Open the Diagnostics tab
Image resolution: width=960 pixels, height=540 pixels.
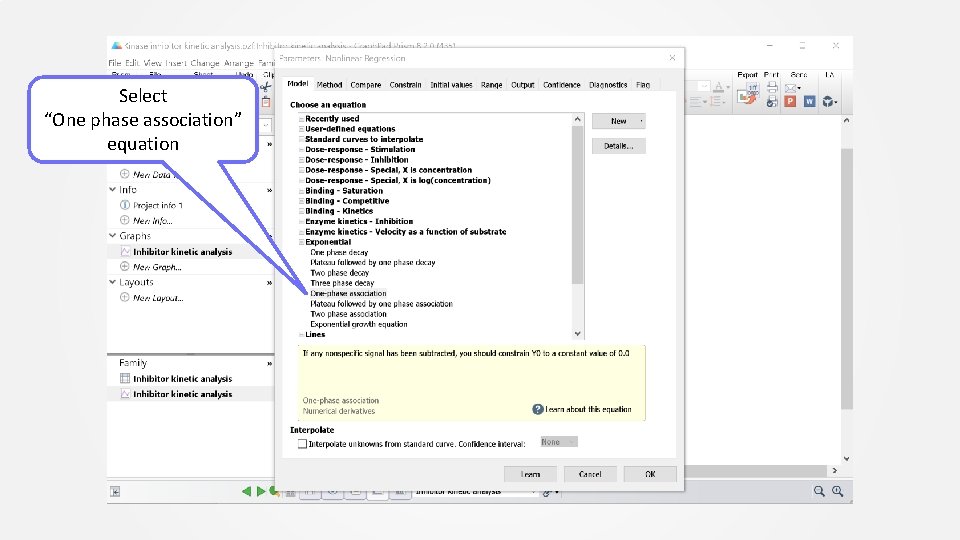(x=608, y=85)
